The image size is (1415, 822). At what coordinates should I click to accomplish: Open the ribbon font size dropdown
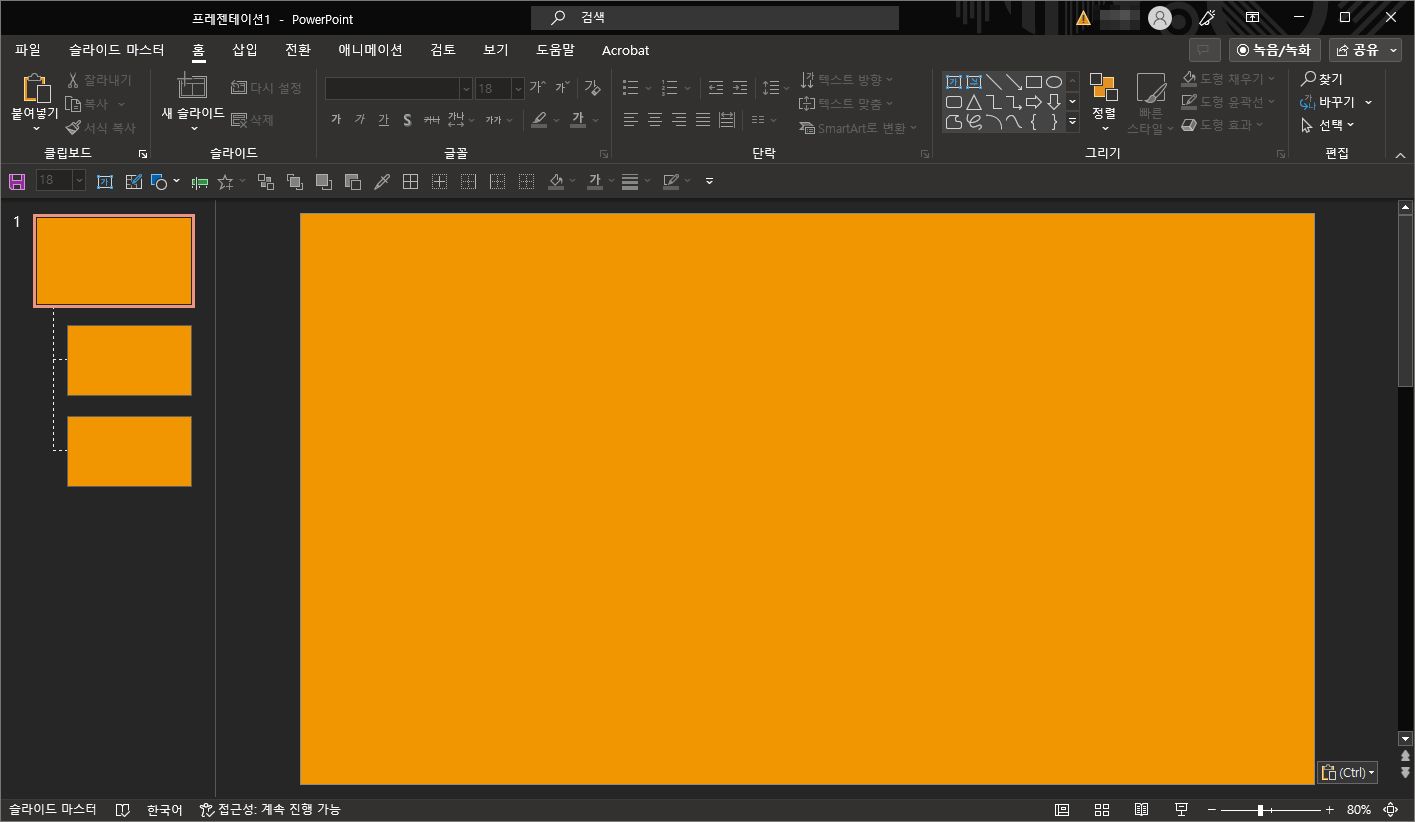coord(517,89)
